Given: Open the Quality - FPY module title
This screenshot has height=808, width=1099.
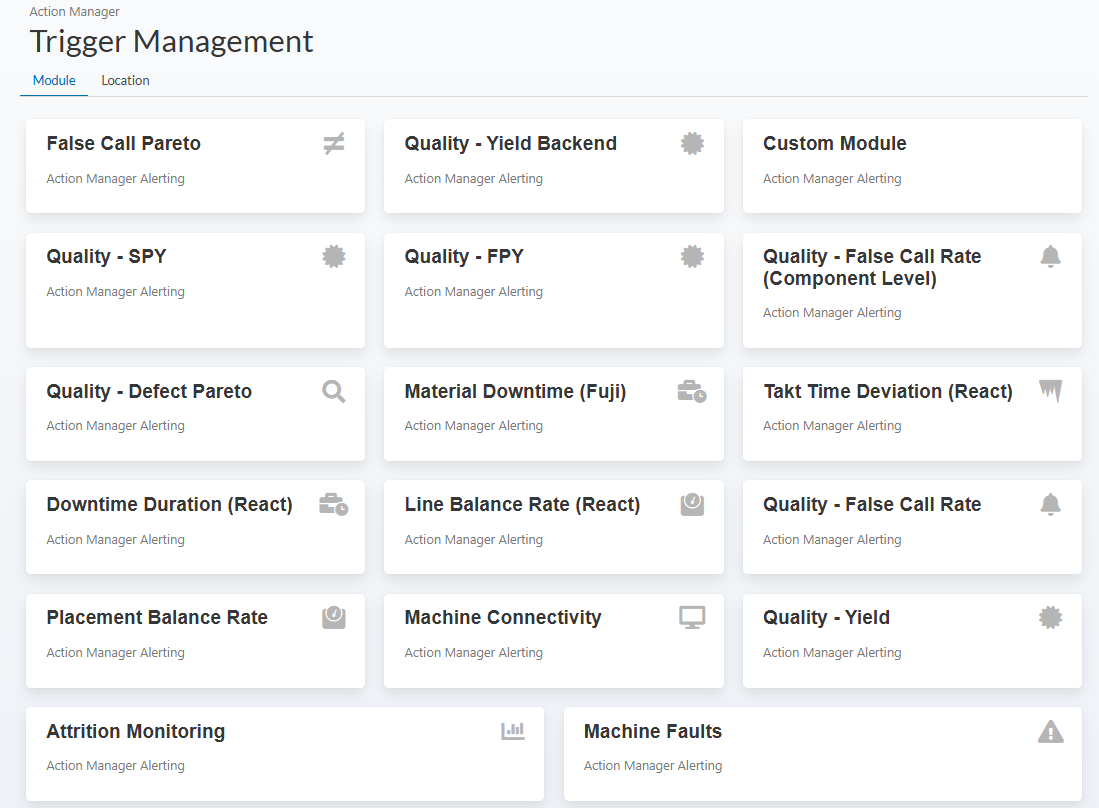Looking at the screenshot, I should [x=464, y=257].
